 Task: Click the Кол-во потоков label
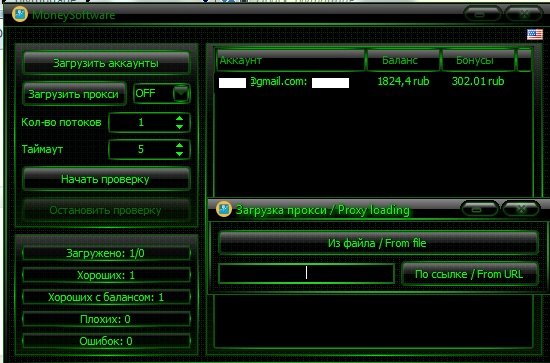pos(61,122)
